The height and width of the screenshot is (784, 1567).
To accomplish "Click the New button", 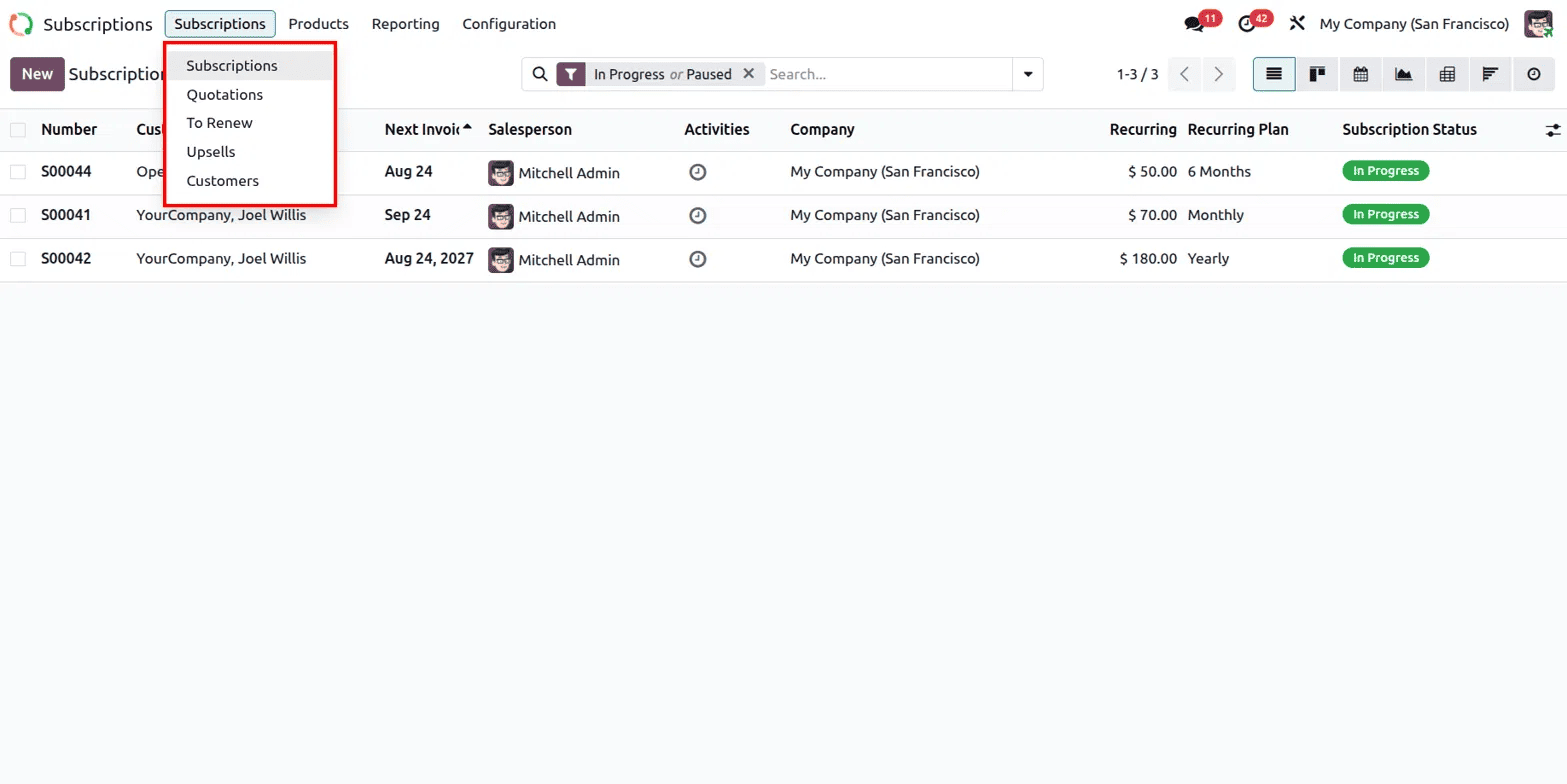I will pyautogui.click(x=37, y=74).
